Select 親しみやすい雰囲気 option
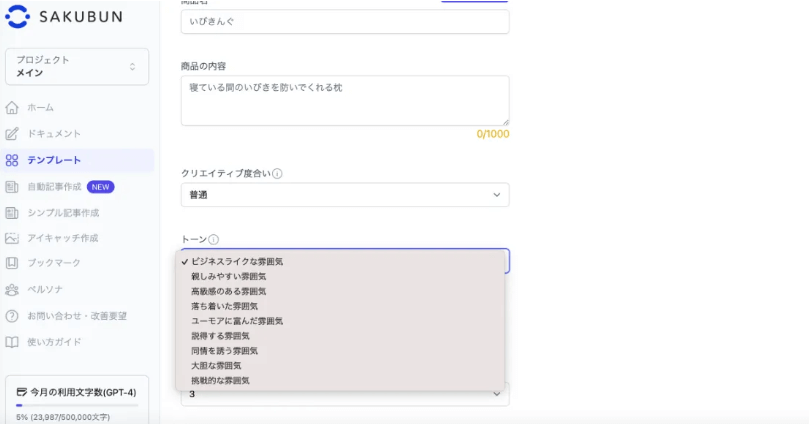 click(340, 276)
